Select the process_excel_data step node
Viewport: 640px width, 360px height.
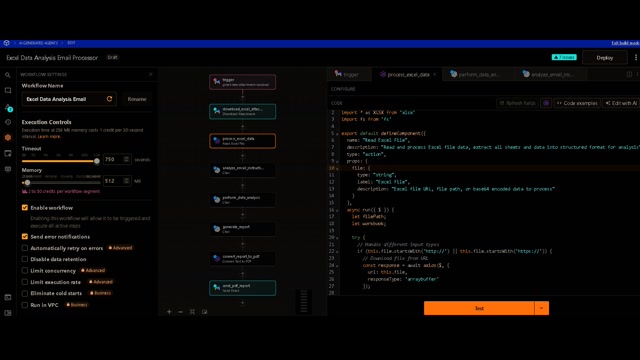tap(242, 141)
